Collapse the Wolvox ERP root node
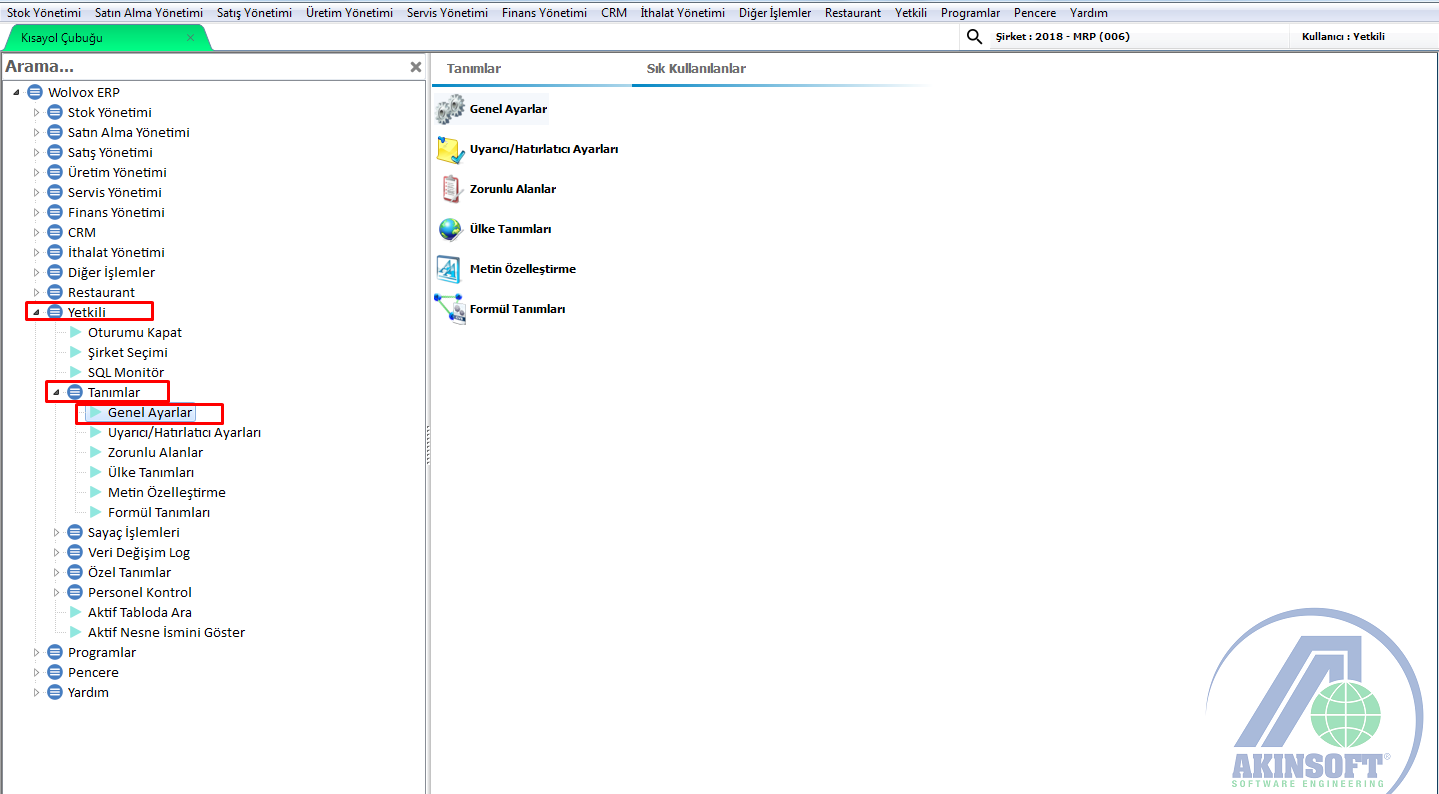 pos(17,92)
